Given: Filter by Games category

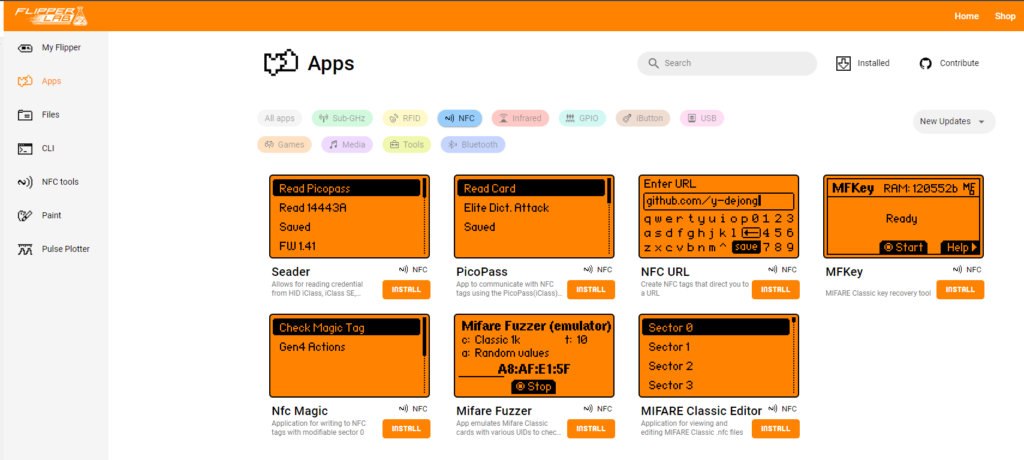Looking at the screenshot, I should [285, 144].
